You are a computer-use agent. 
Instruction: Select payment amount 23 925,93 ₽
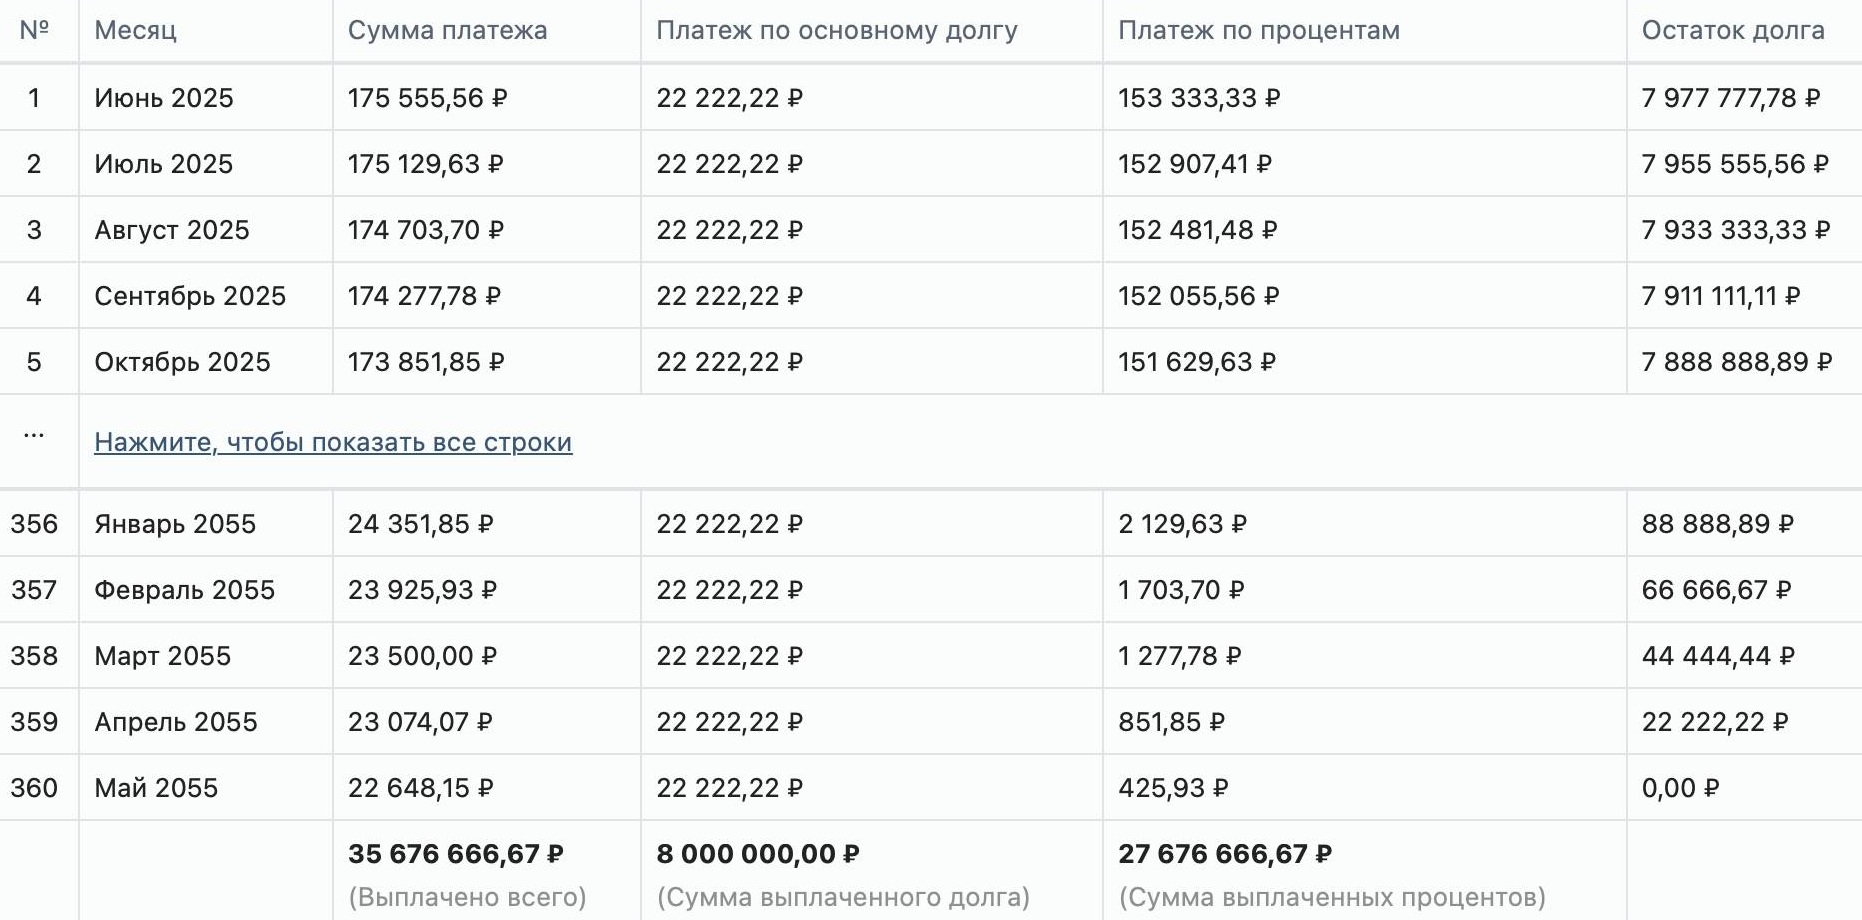[x=422, y=590]
